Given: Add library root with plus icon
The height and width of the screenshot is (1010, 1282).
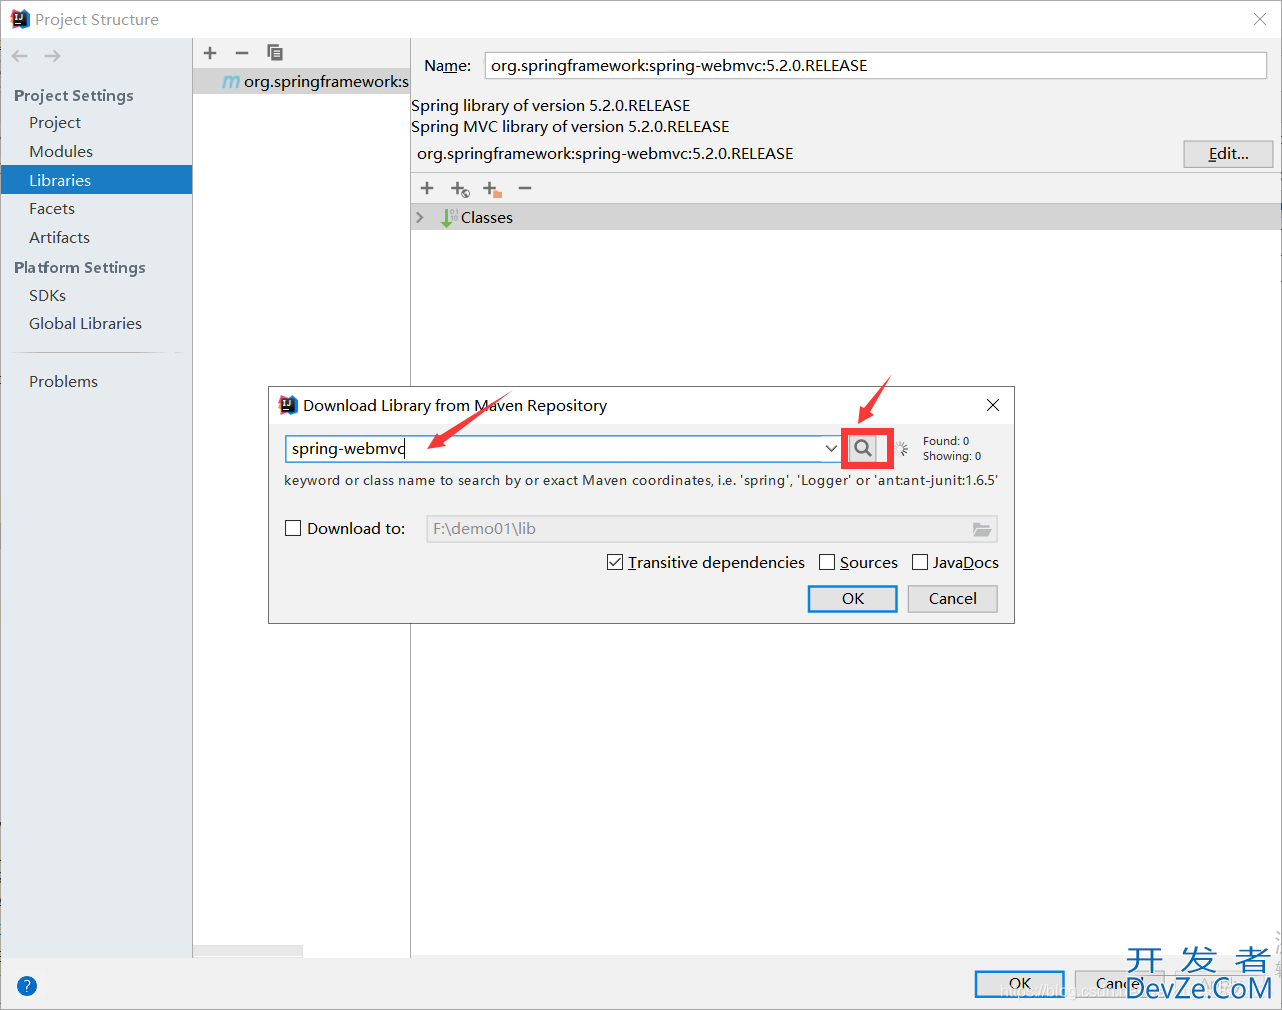Looking at the screenshot, I should pos(427,188).
